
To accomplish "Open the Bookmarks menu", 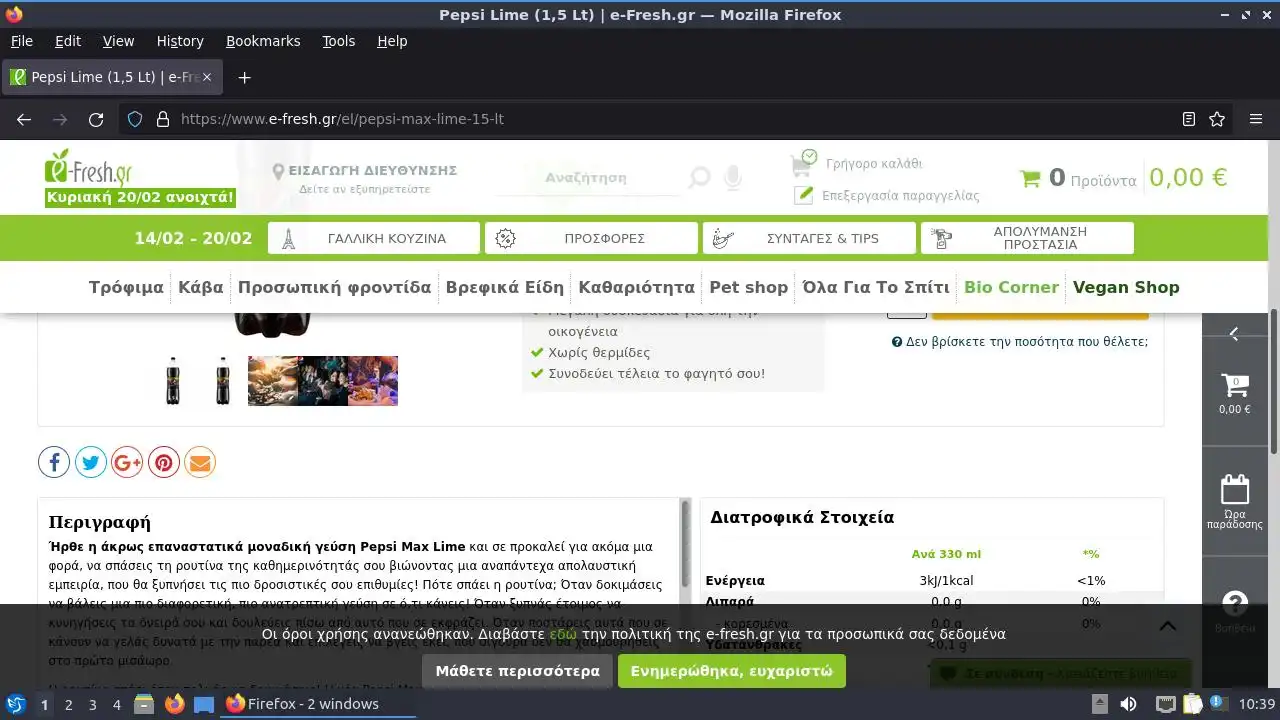I will pos(263,41).
